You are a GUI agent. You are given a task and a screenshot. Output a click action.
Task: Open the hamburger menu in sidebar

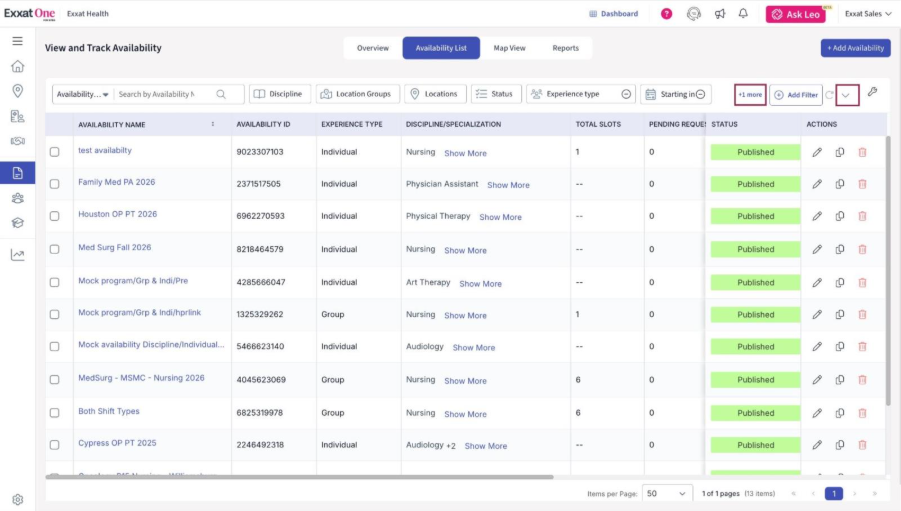(x=17, y=41)
